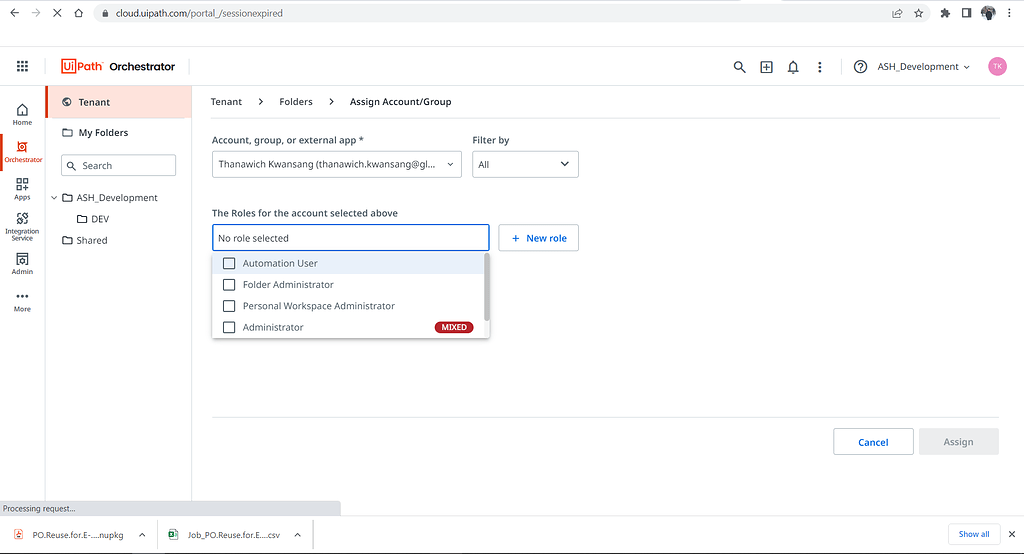Check the Automation User role checkbox
The image size is (1024, 554).
click(229, 264)
